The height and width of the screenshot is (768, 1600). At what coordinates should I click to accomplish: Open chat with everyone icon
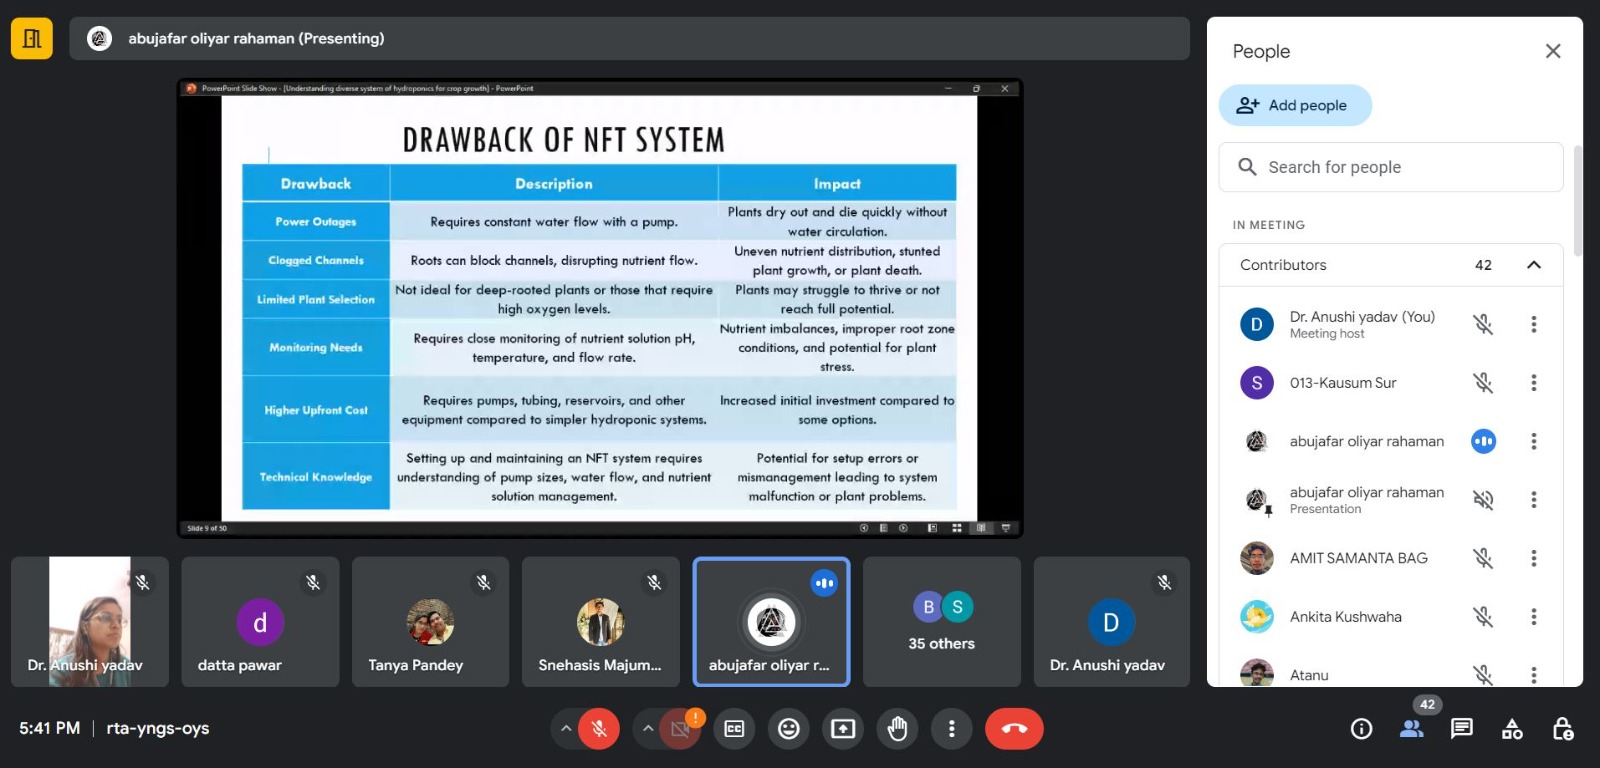[x=1461, y=729]
